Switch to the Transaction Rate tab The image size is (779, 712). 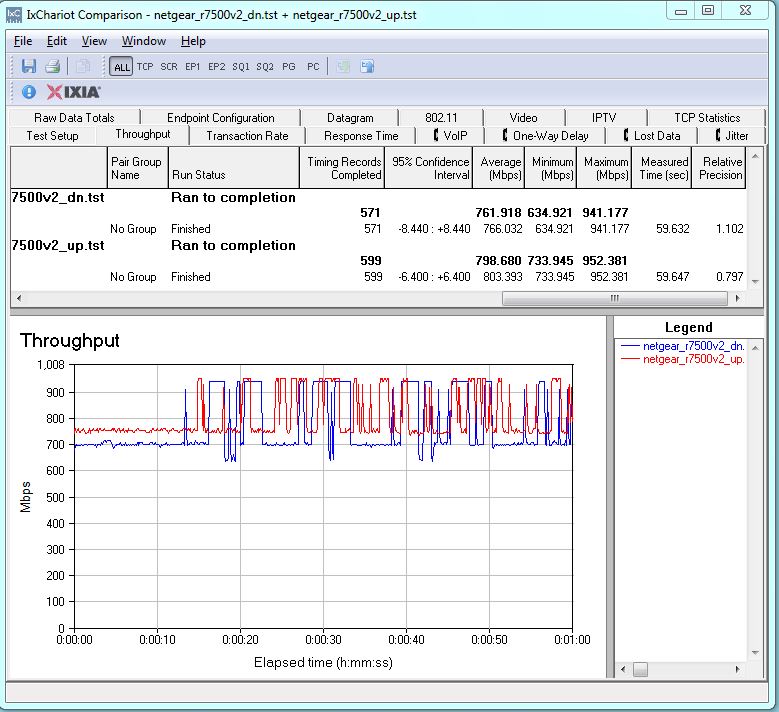click(247, 136)
